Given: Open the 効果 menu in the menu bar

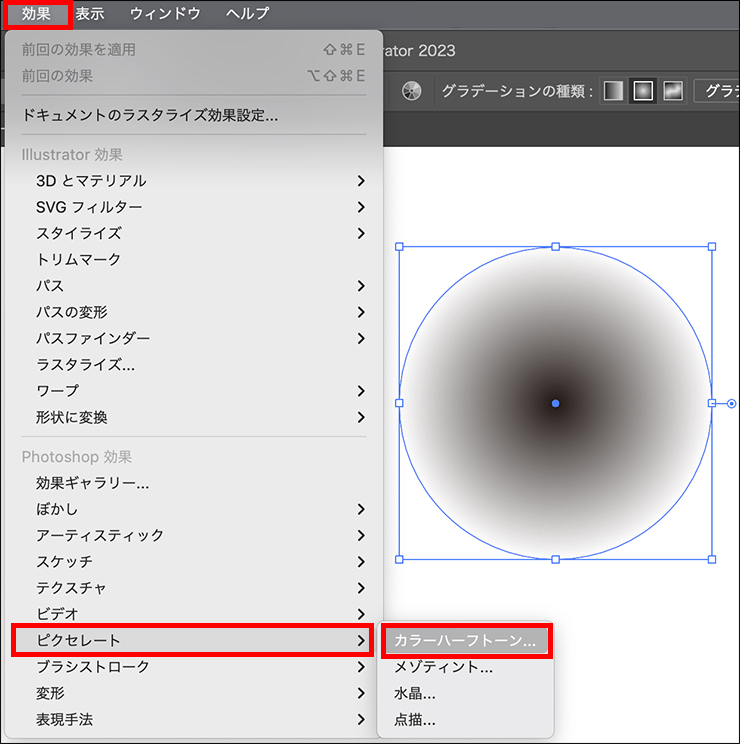Looking at the screenshot, I should [36, 14].
